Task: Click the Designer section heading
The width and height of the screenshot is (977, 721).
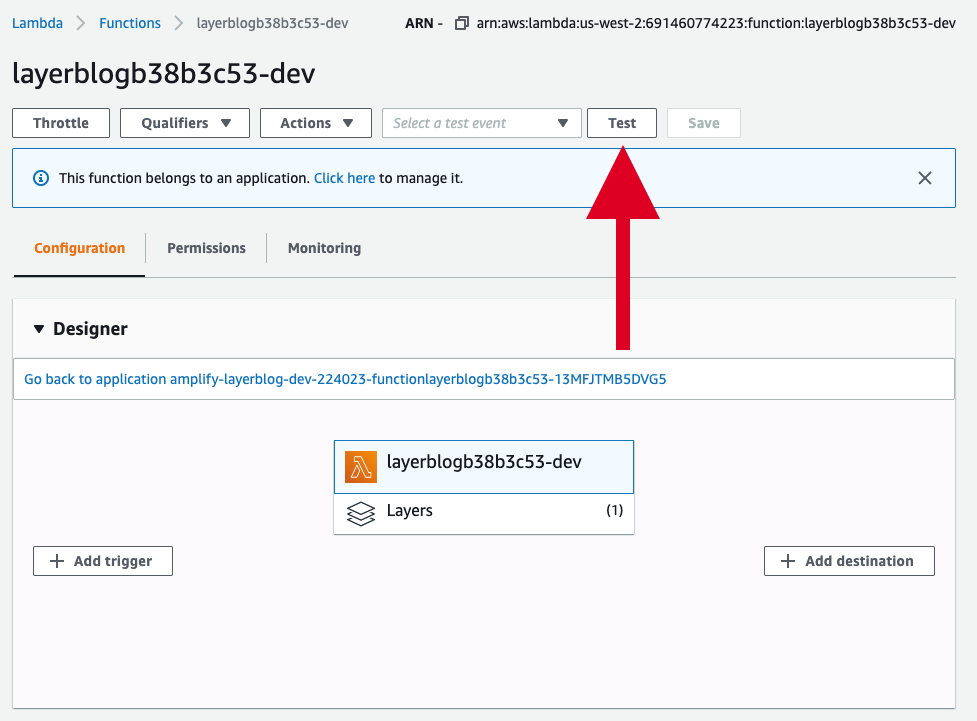Action: pyautogui.click(x=90, y=329)
